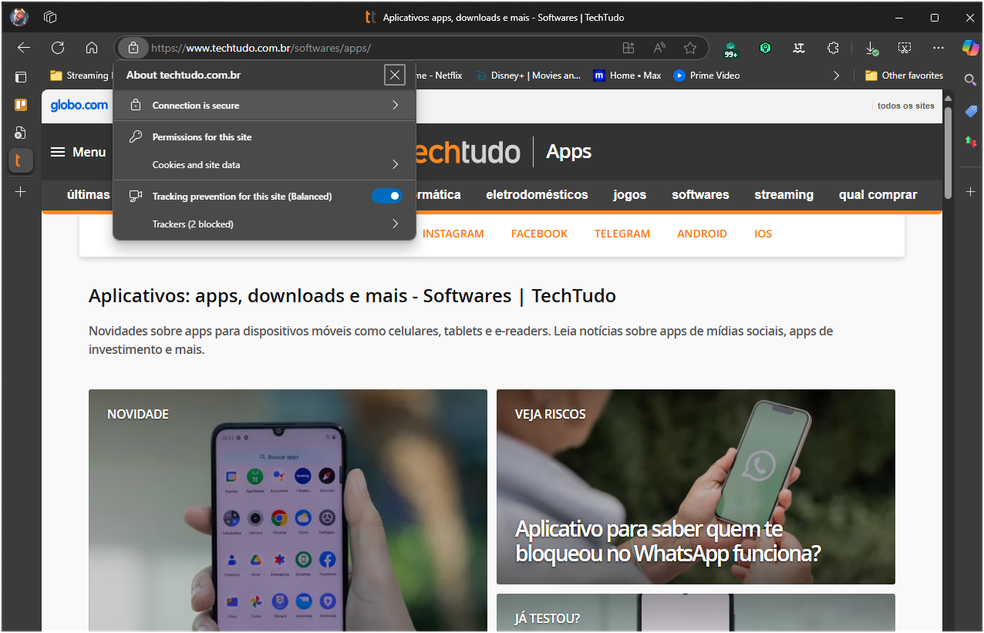
Task: Click todos os sites link
Action: 906,105
